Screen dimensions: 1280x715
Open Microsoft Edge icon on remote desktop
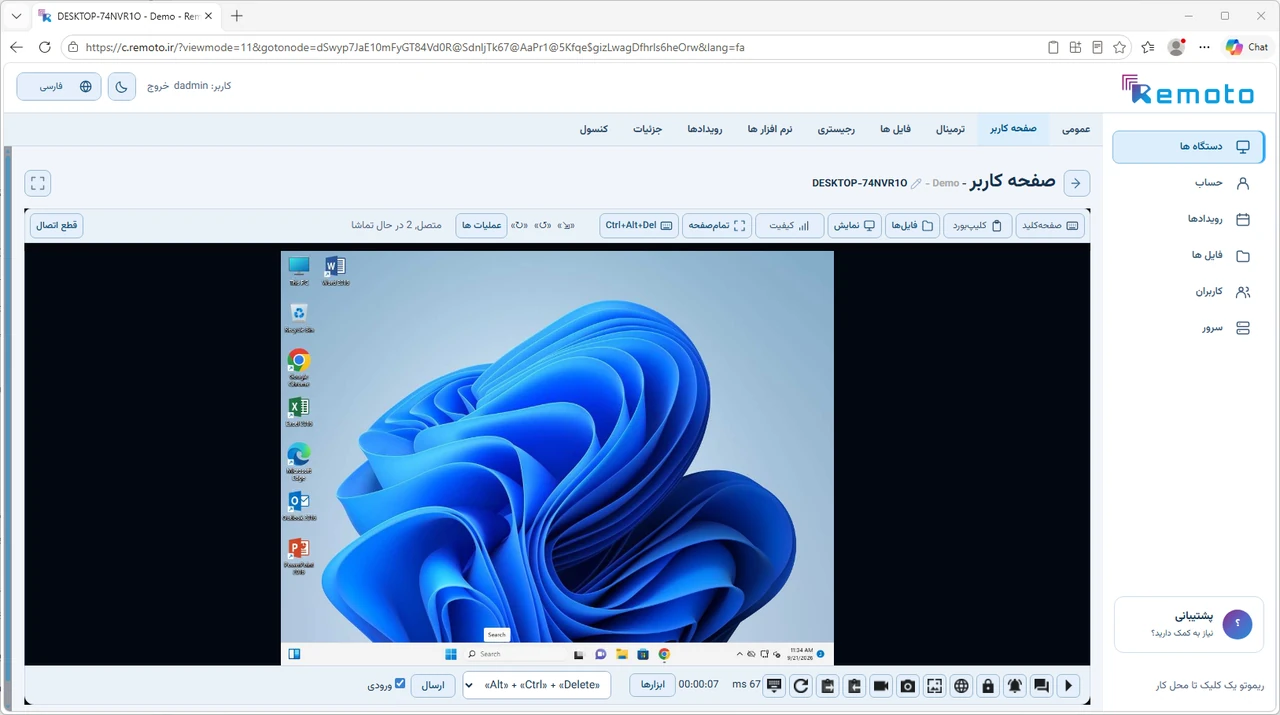298,462
